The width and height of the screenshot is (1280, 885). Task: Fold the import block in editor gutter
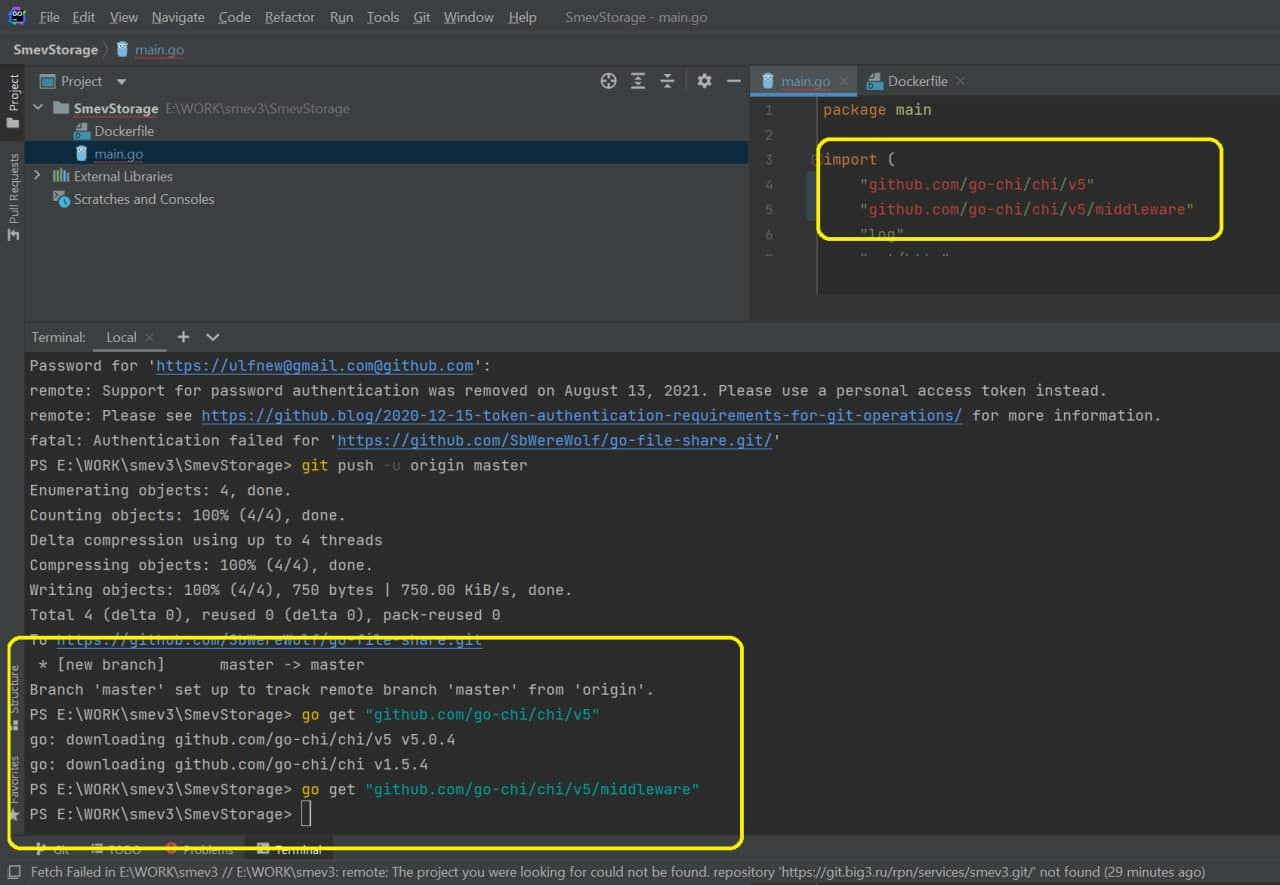(816, 160)
